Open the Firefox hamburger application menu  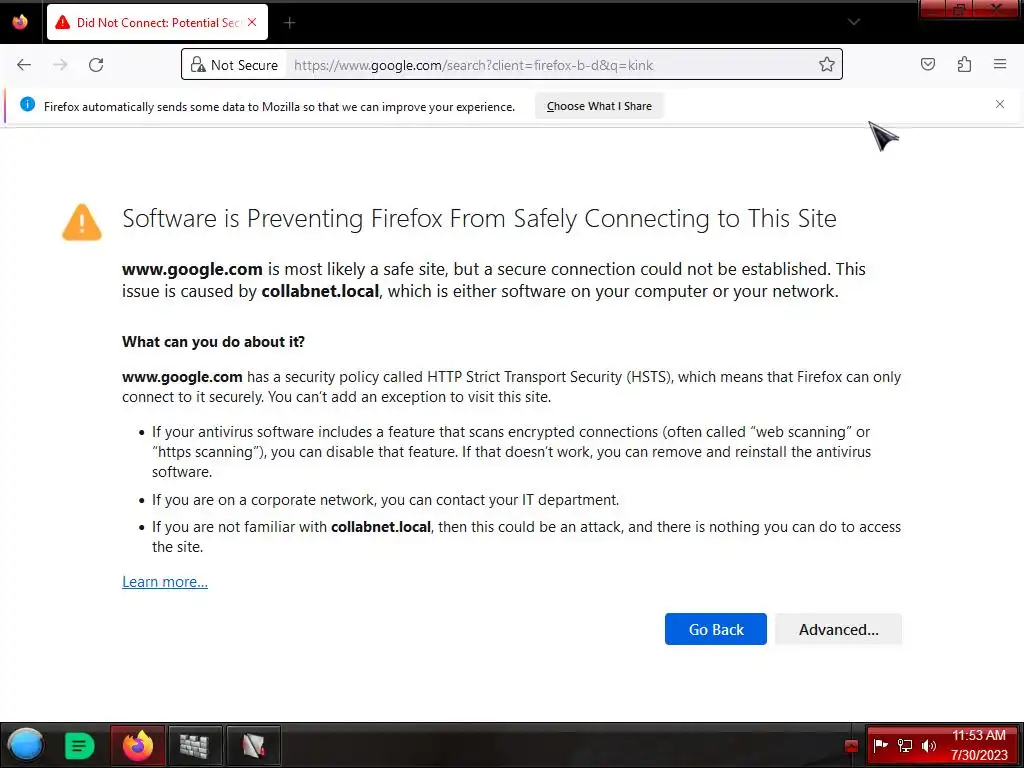pyautogui.click(x=1000, y=64)
